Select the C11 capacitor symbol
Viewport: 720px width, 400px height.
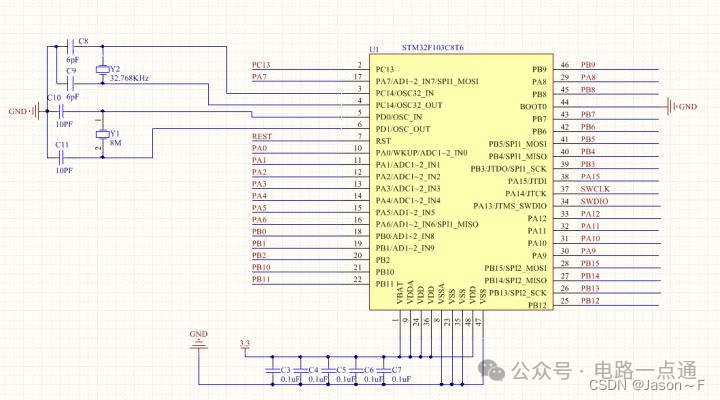(61, 158)
